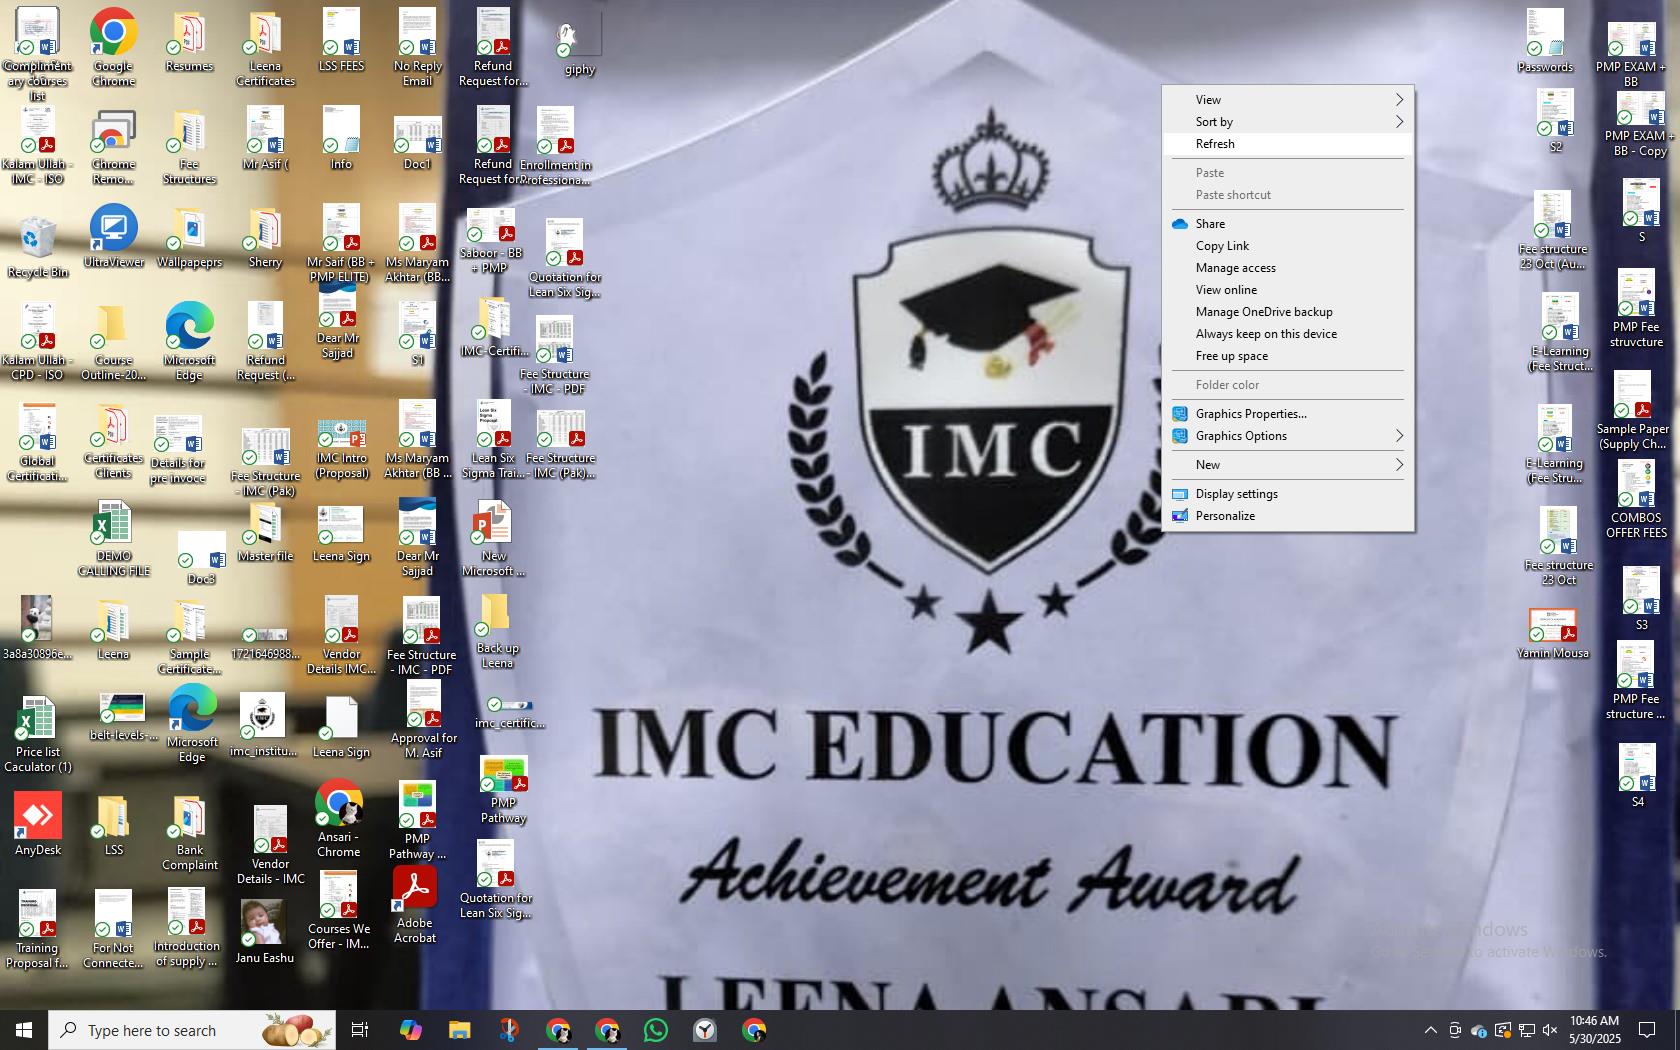The height and width of the screenshot is (1050, 1680).
Task: Select the Sherry folder icon
Action: pyautogui.click(x=265, y=238)
